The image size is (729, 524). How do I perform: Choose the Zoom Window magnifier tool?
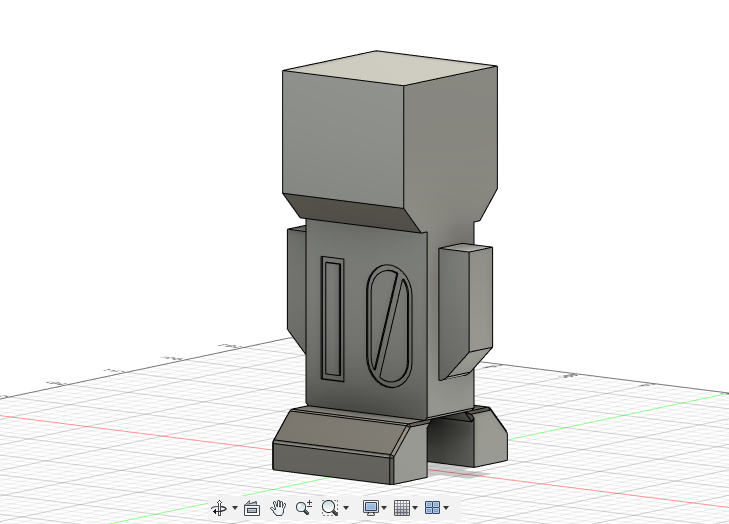point(330,508)
